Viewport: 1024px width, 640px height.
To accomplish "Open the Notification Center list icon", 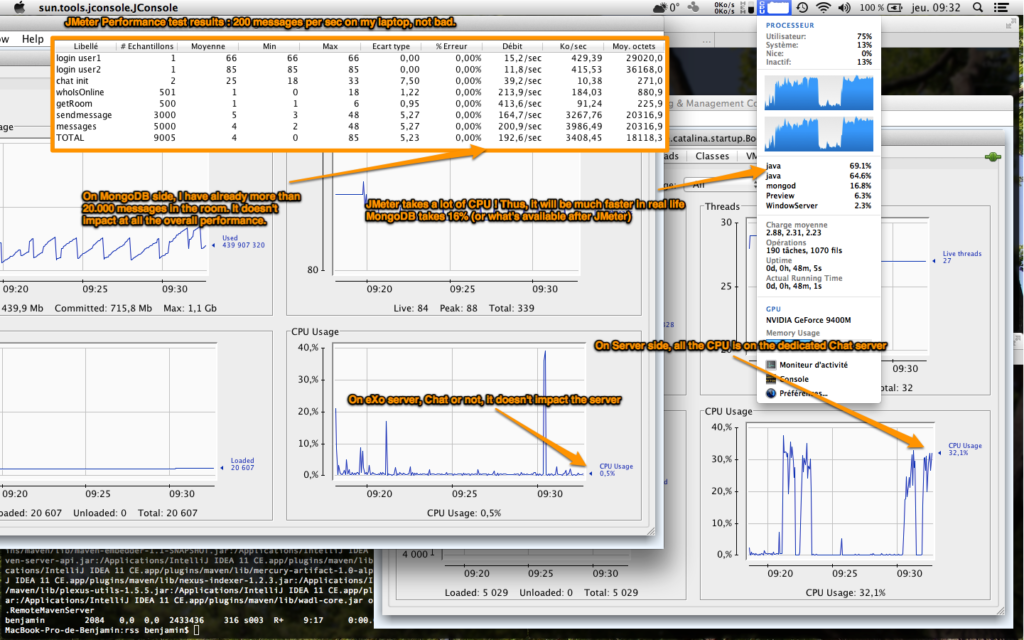I will click(x=1000, y=8).
